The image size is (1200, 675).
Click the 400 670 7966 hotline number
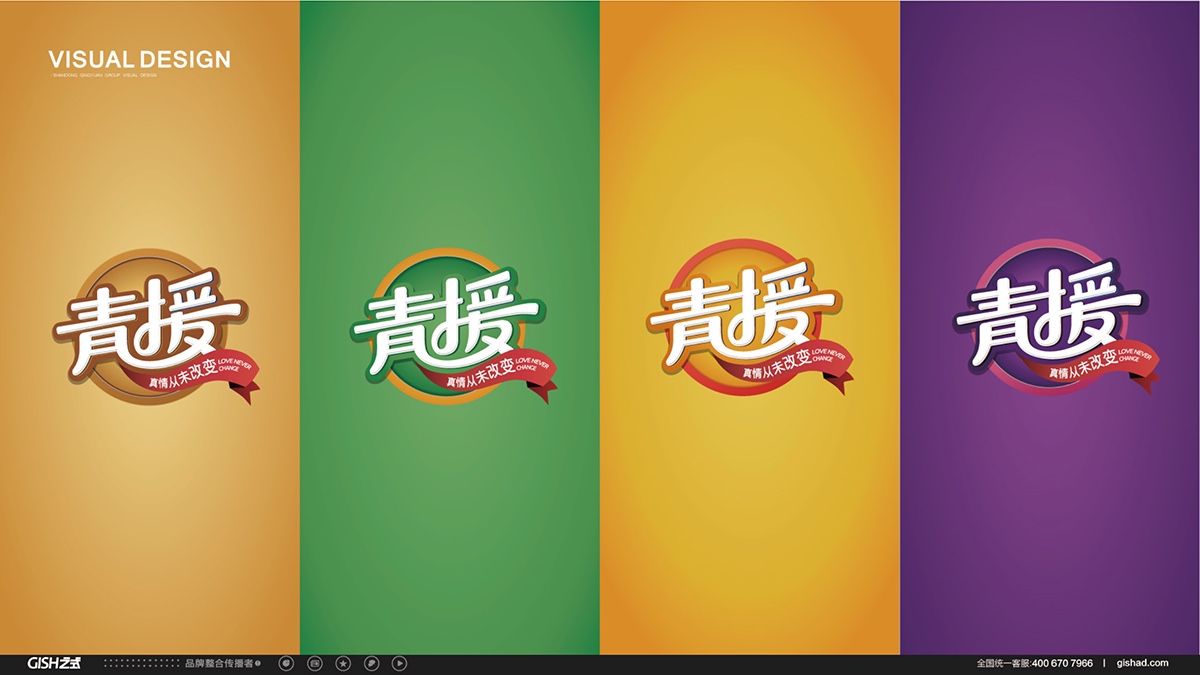coord(1061,663)
